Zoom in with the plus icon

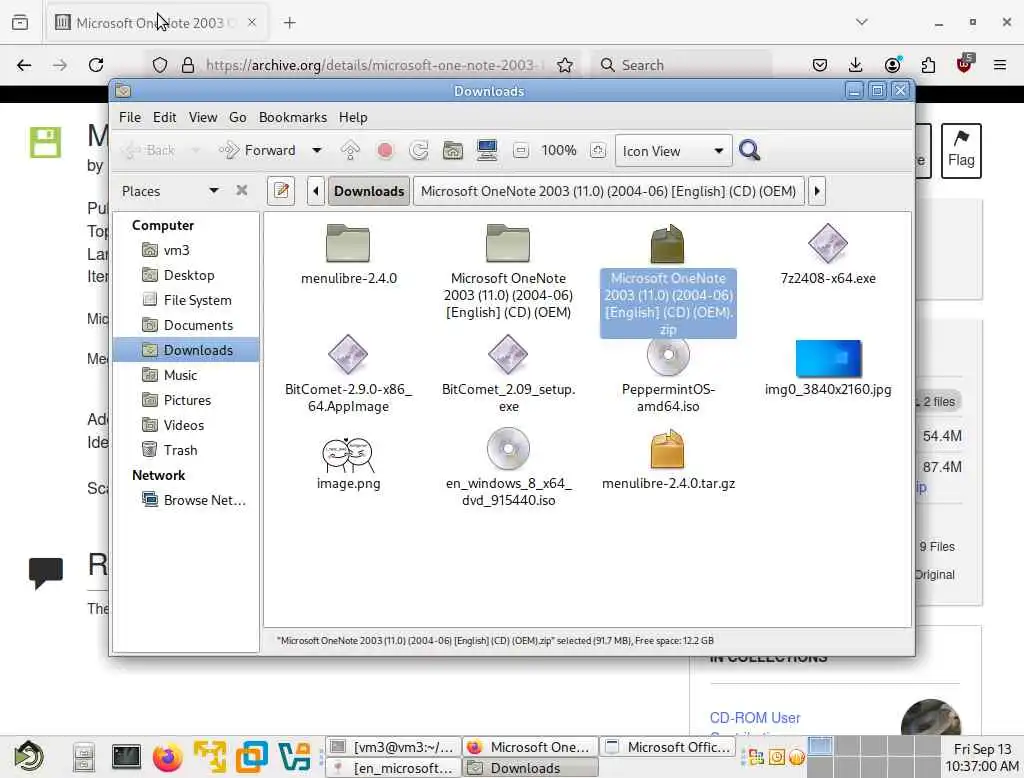coord(597,150)
